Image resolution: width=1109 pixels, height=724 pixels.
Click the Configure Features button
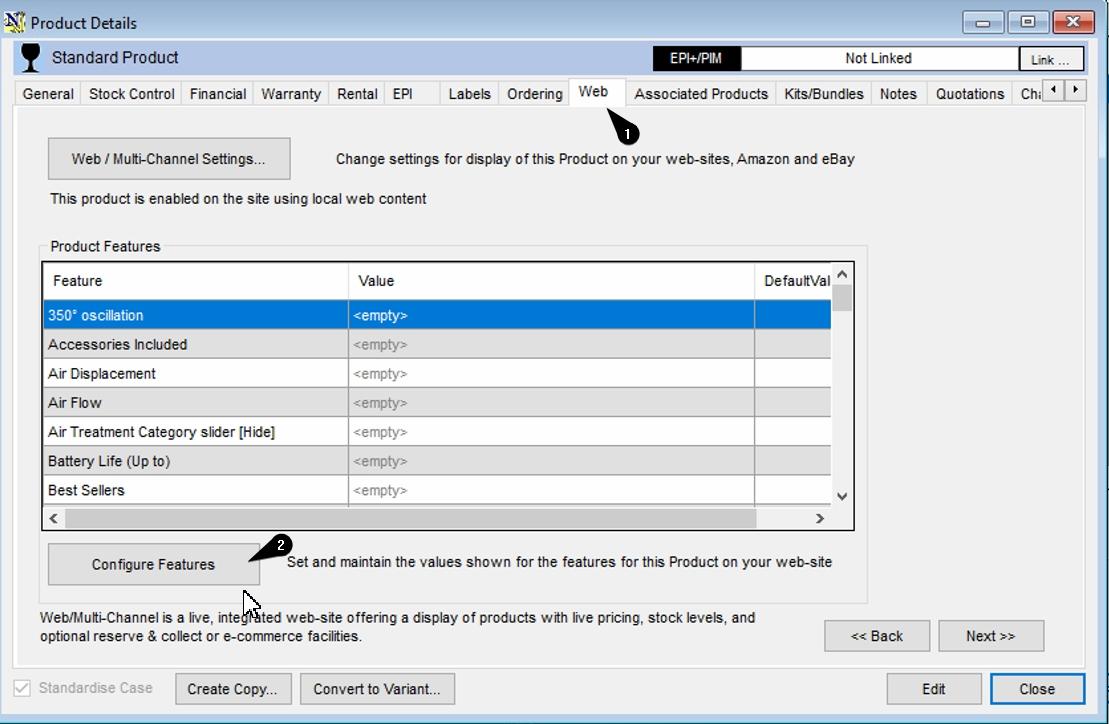tap(151, 563)
